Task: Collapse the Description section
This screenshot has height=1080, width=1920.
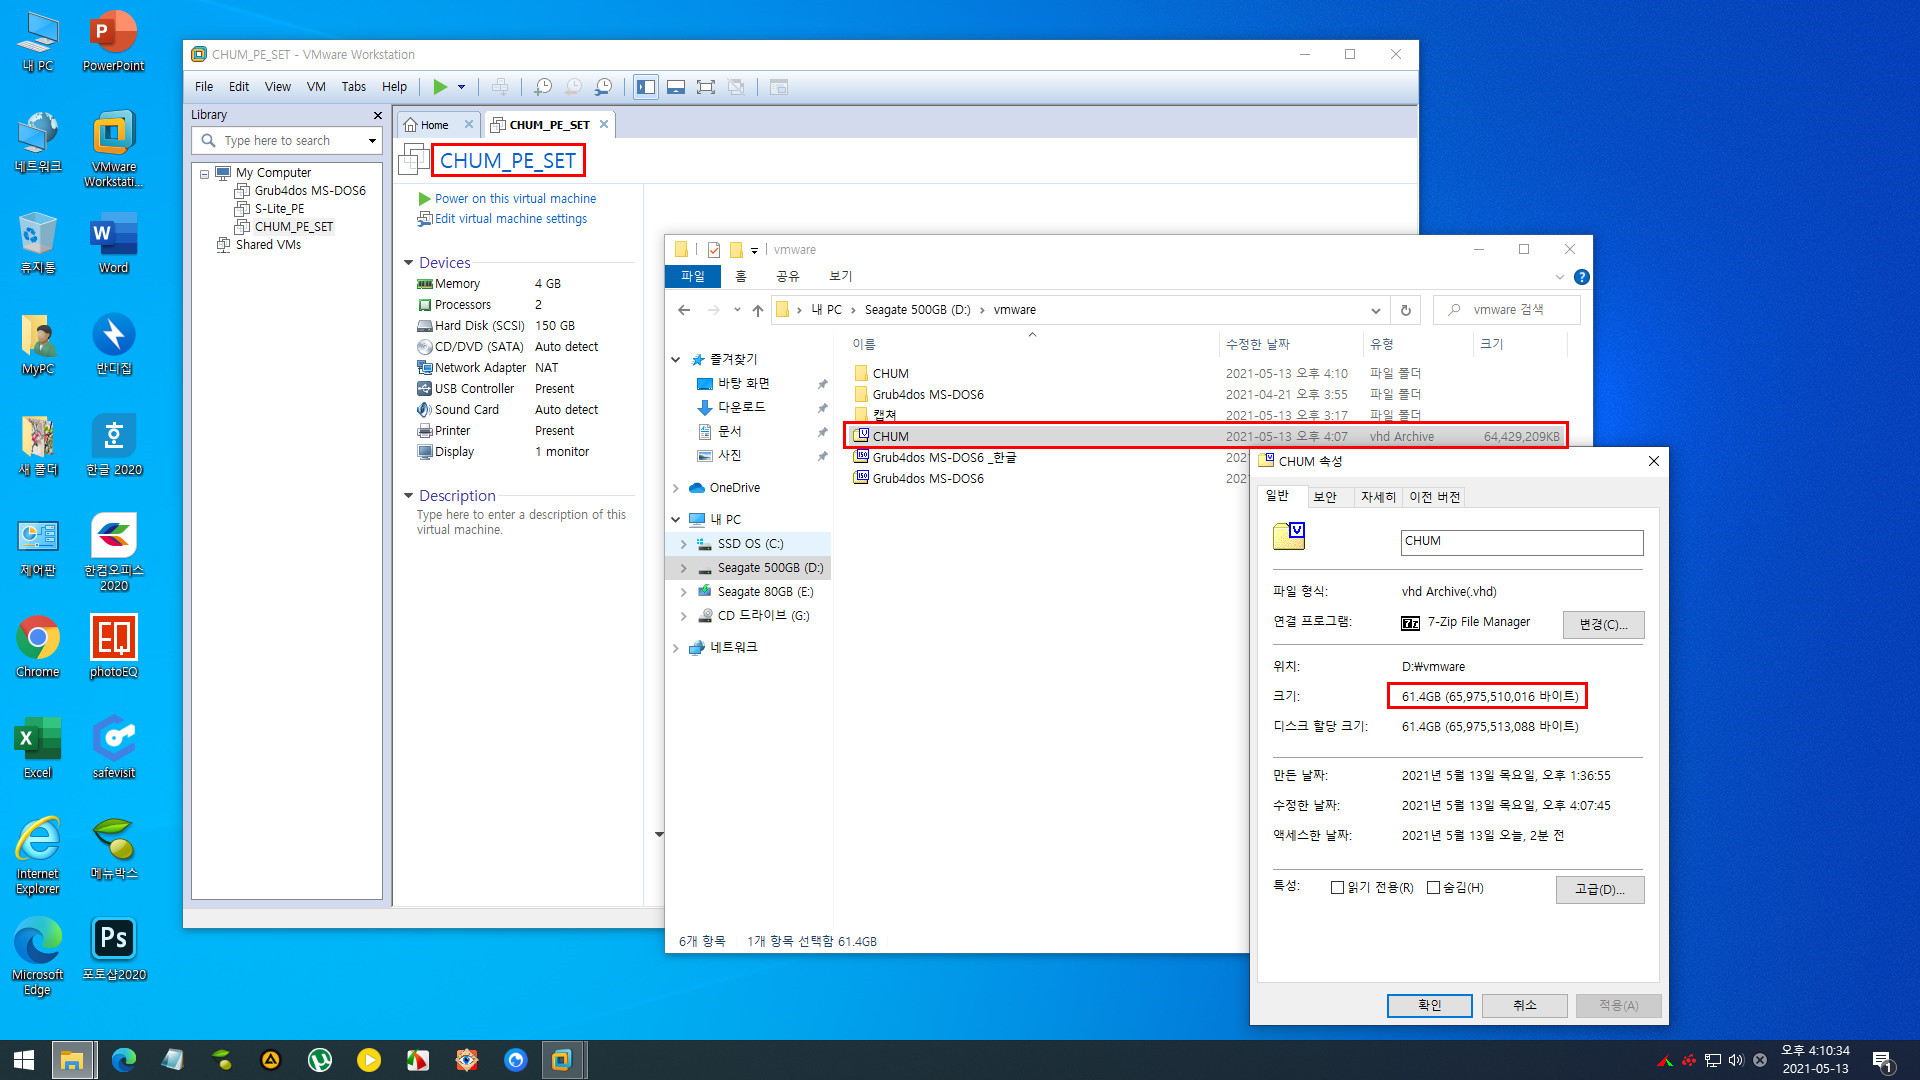Action: coord(408,496)
